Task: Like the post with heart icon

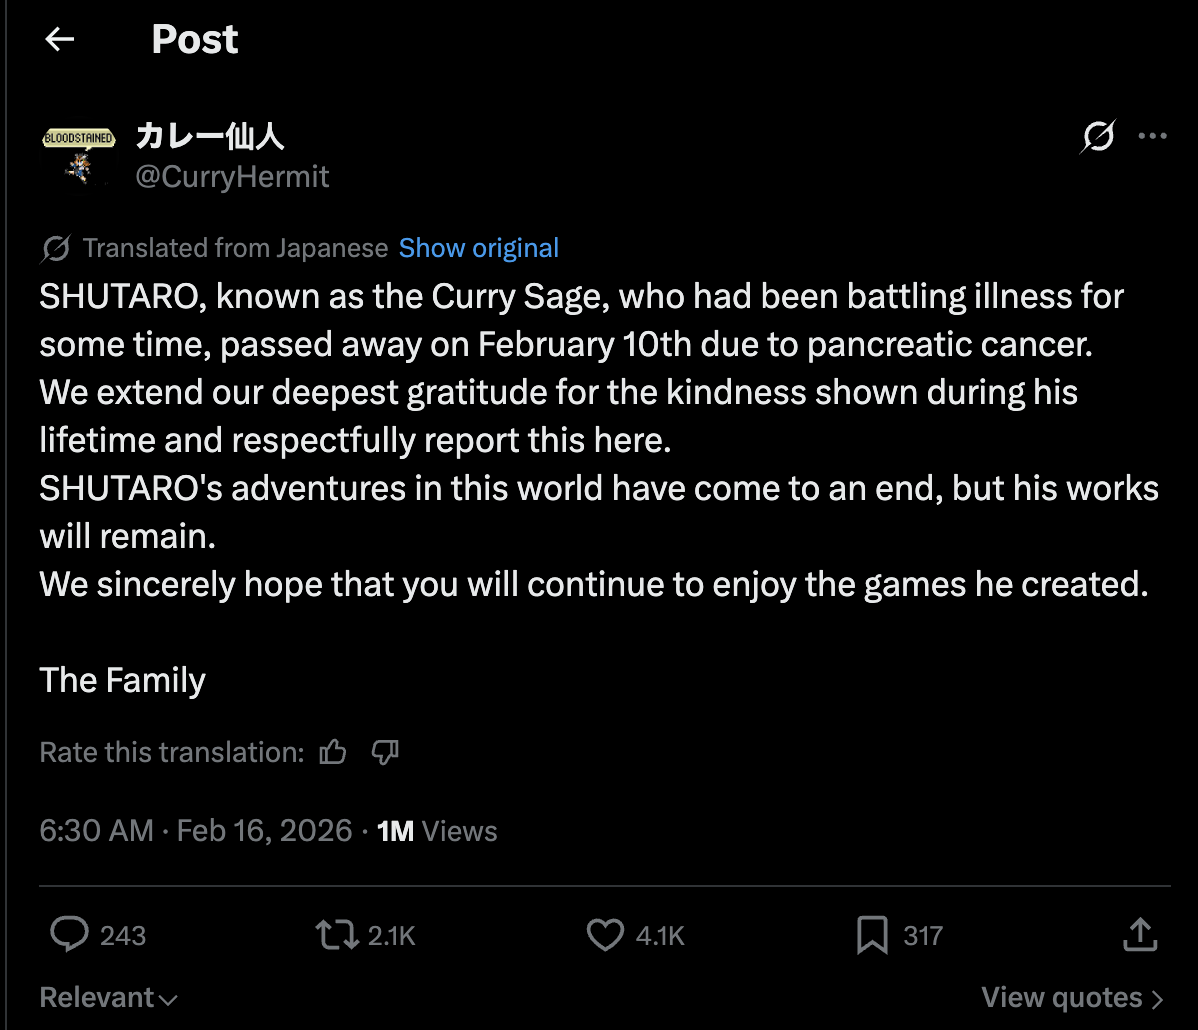Action: (x=604, y=935)
